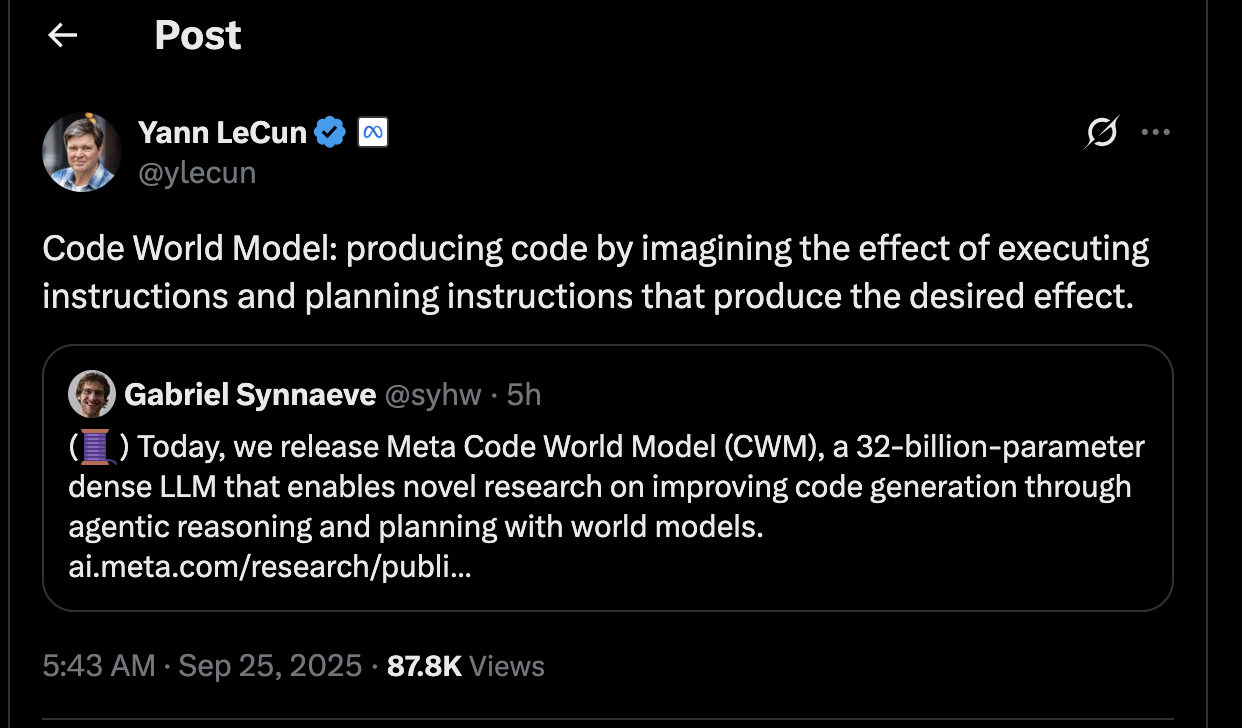Click the Grok explain icon
This screenshot has height=728, width=1242.
tap(1101, 133)
